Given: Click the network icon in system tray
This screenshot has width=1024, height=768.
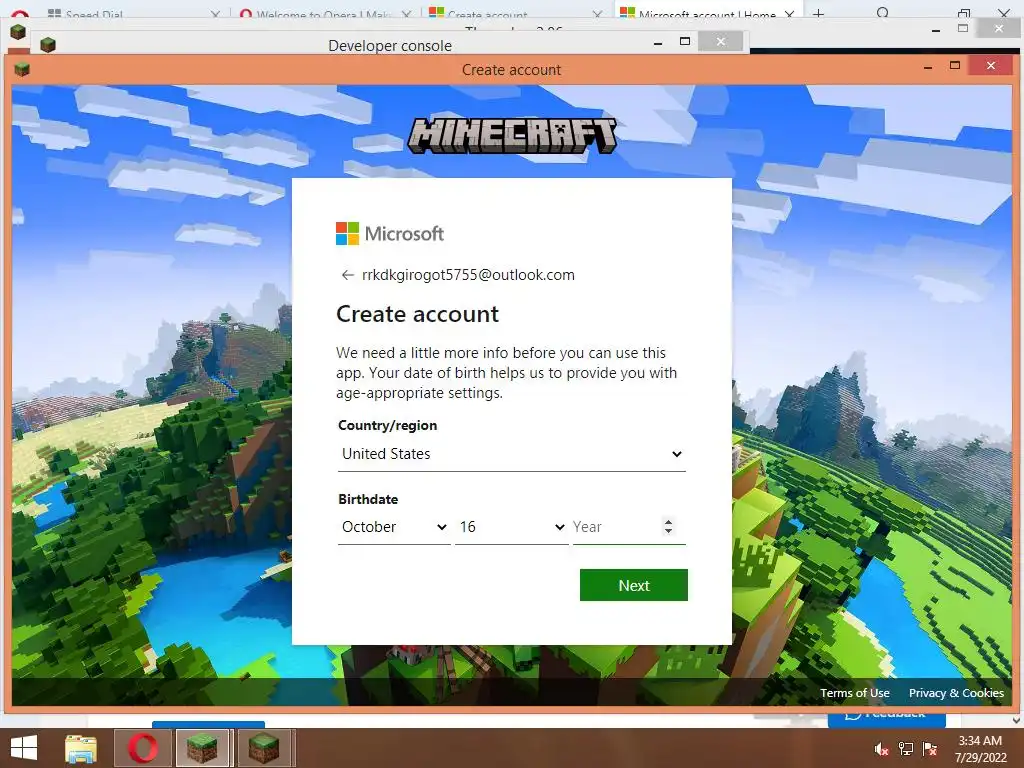Looking at the screenshot, I should point(906,749).
